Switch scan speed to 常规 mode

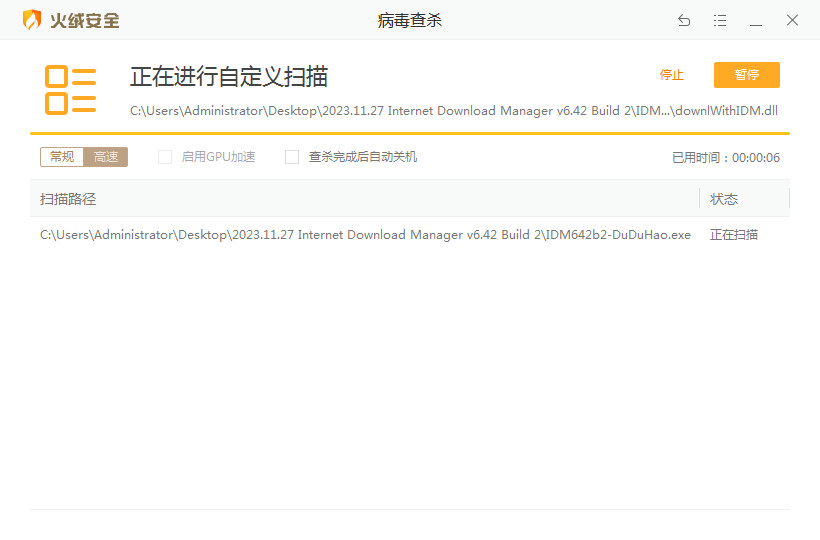(62, 157)
